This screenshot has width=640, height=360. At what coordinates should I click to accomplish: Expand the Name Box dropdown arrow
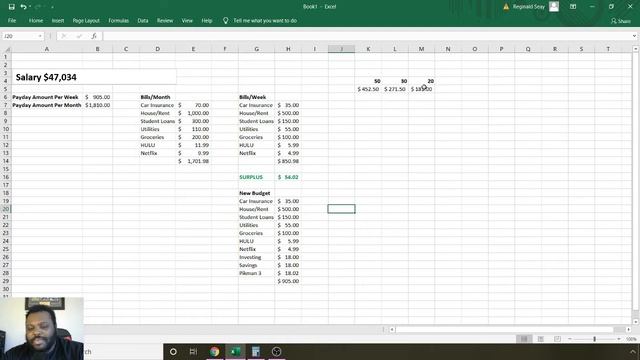coord(40,36)
